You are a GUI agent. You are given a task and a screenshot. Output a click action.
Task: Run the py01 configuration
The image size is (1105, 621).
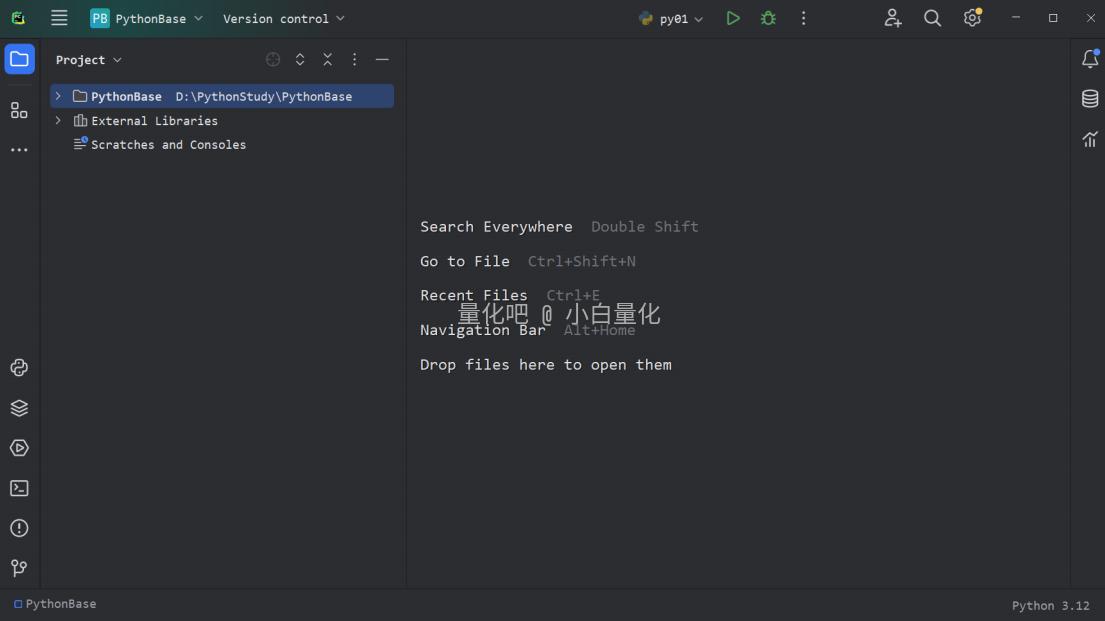tap(733, 18)
